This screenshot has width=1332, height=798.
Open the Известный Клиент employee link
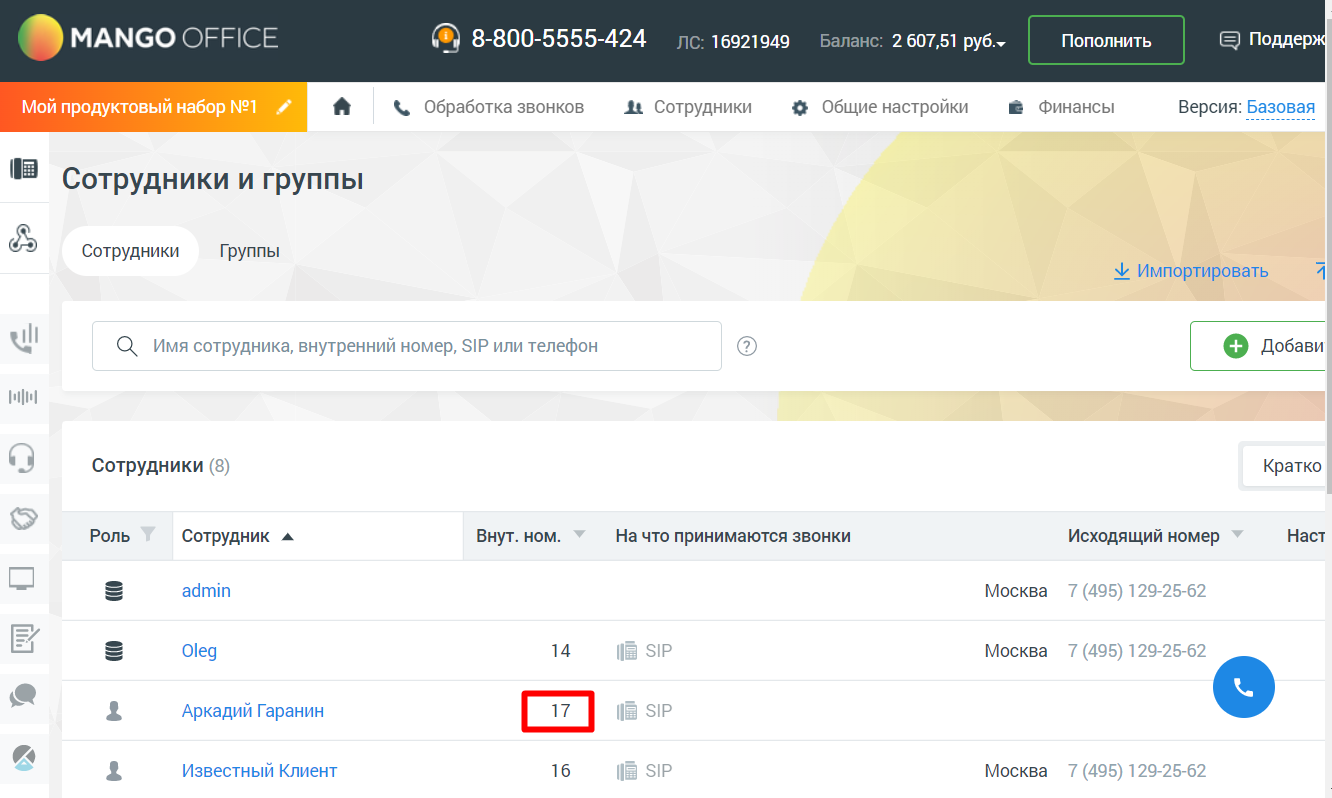[x=259, y=771]
